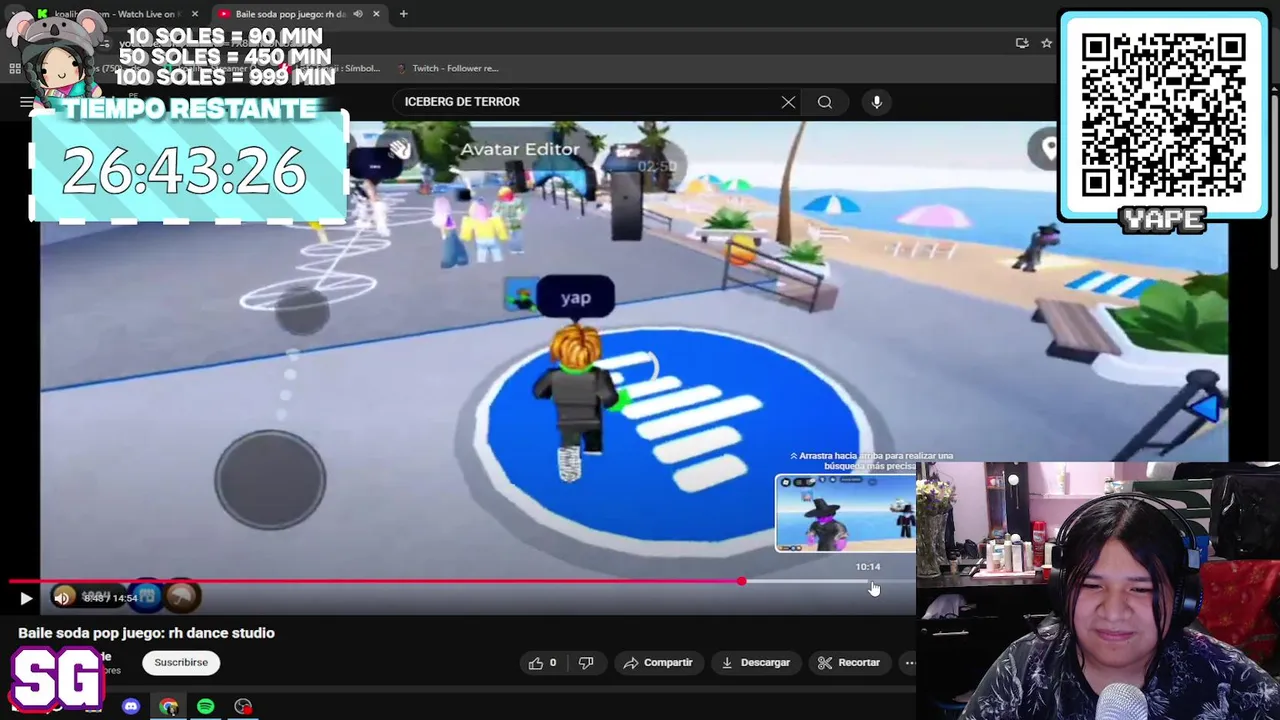Mute the video volume
The height and width of the screenshot is (720, 1280).
point(62,598)
